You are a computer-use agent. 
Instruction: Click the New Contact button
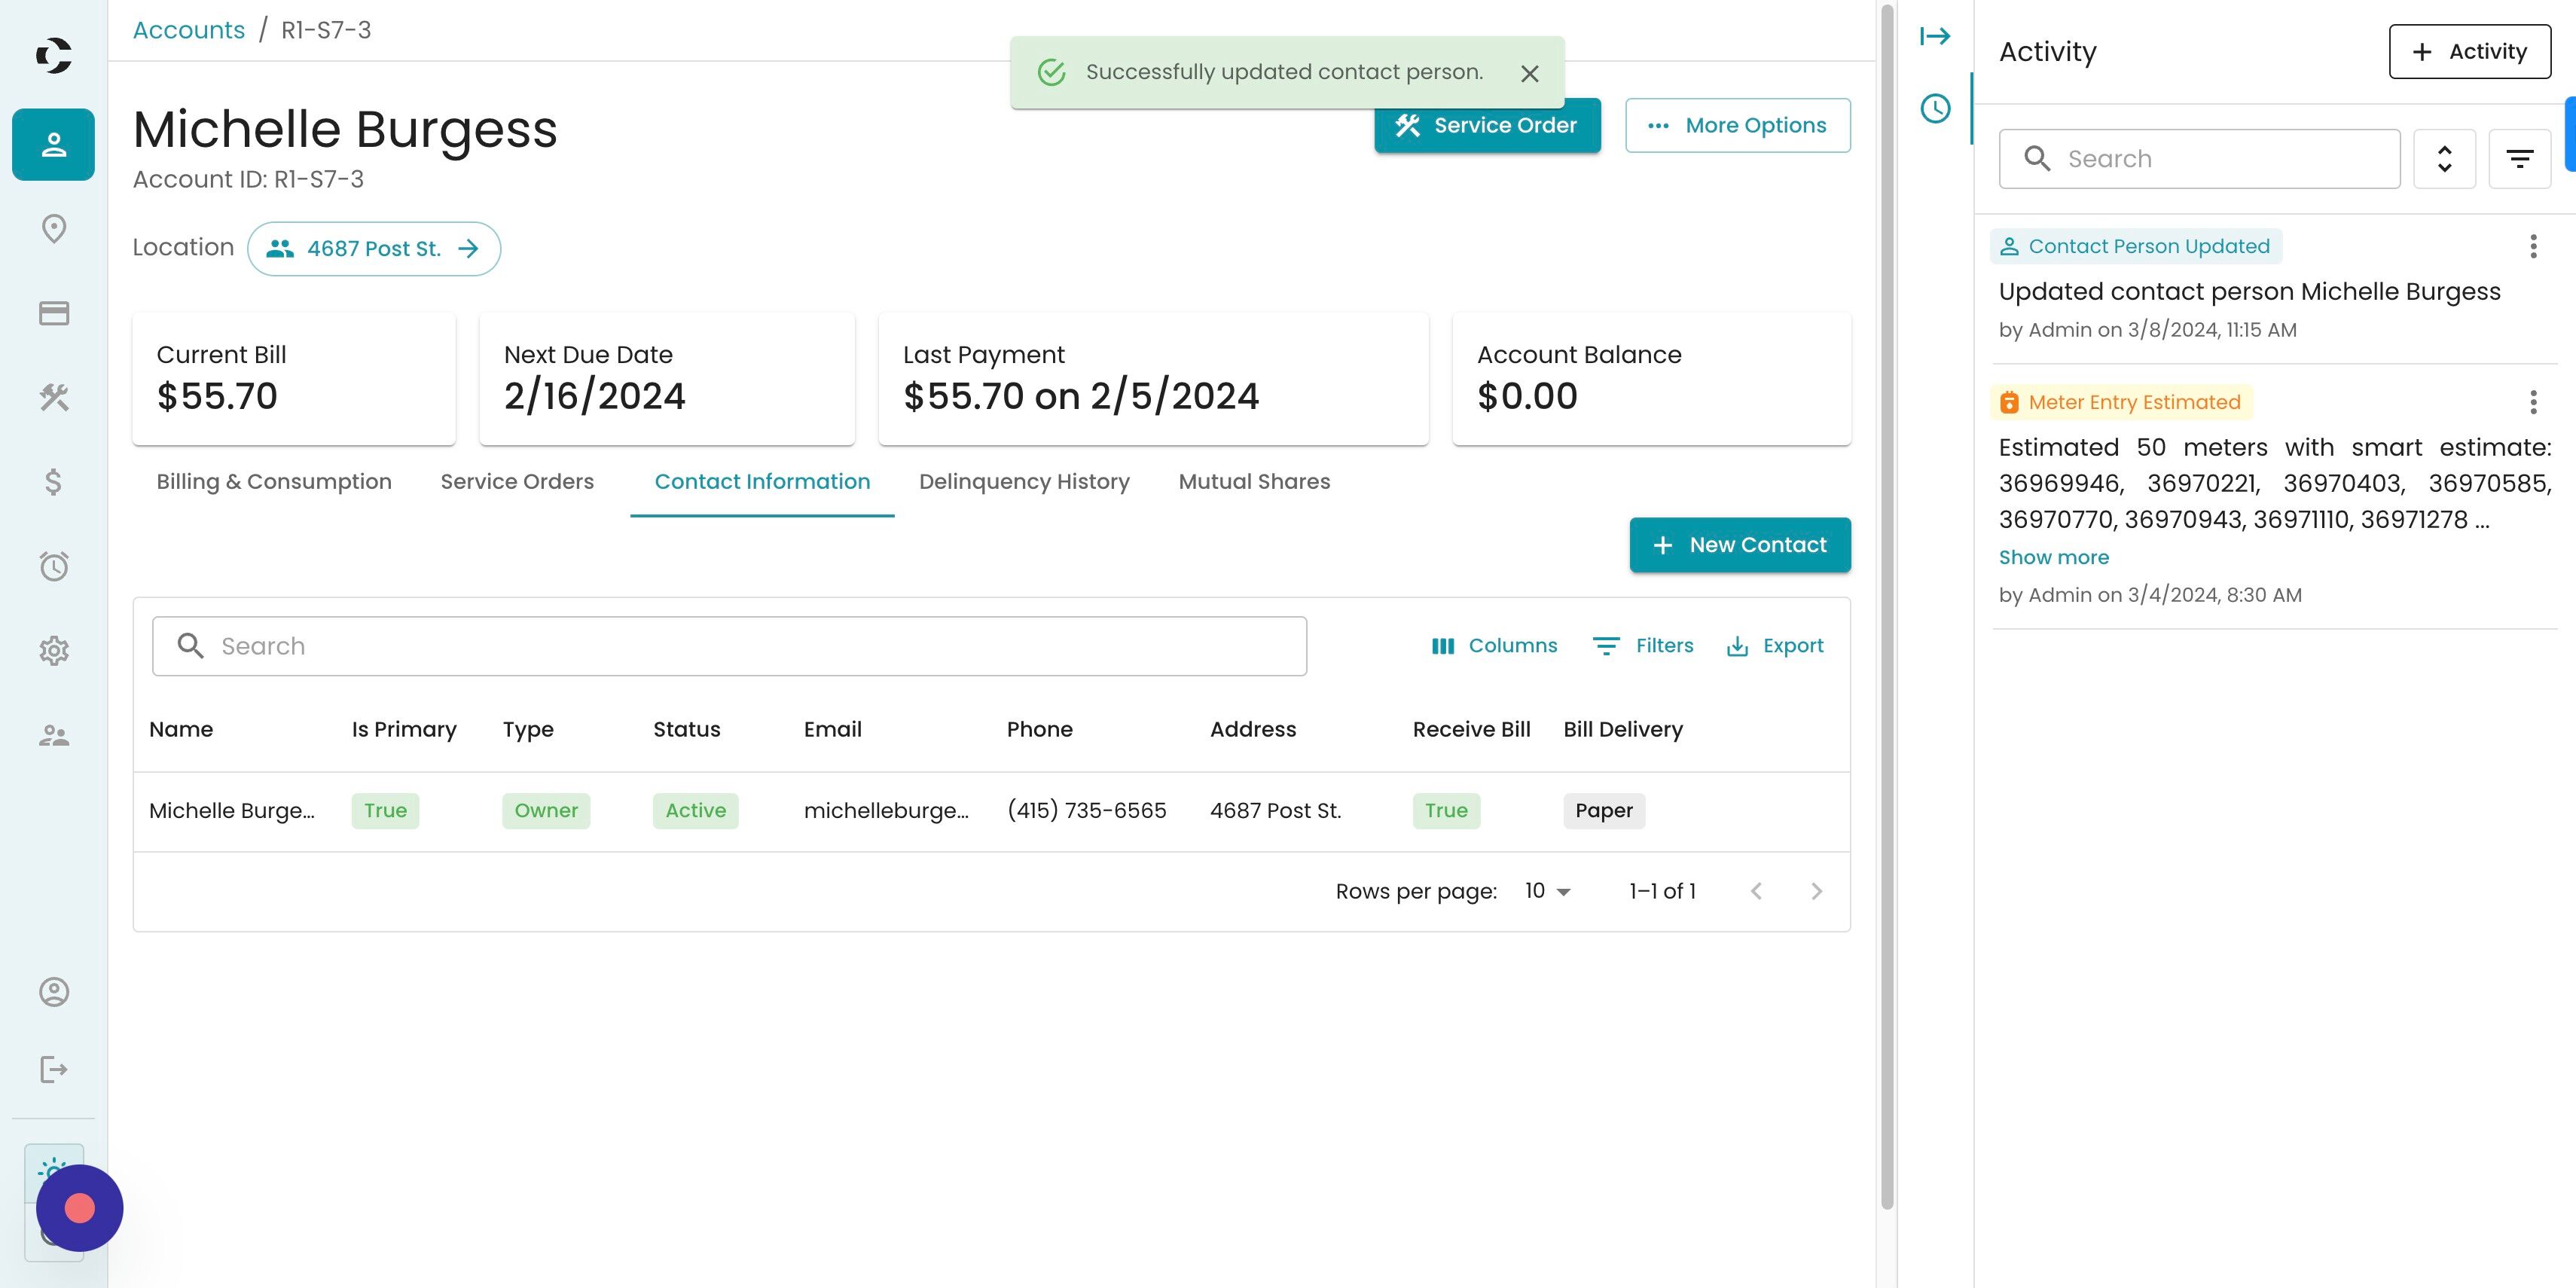(x=1739, y=545)
